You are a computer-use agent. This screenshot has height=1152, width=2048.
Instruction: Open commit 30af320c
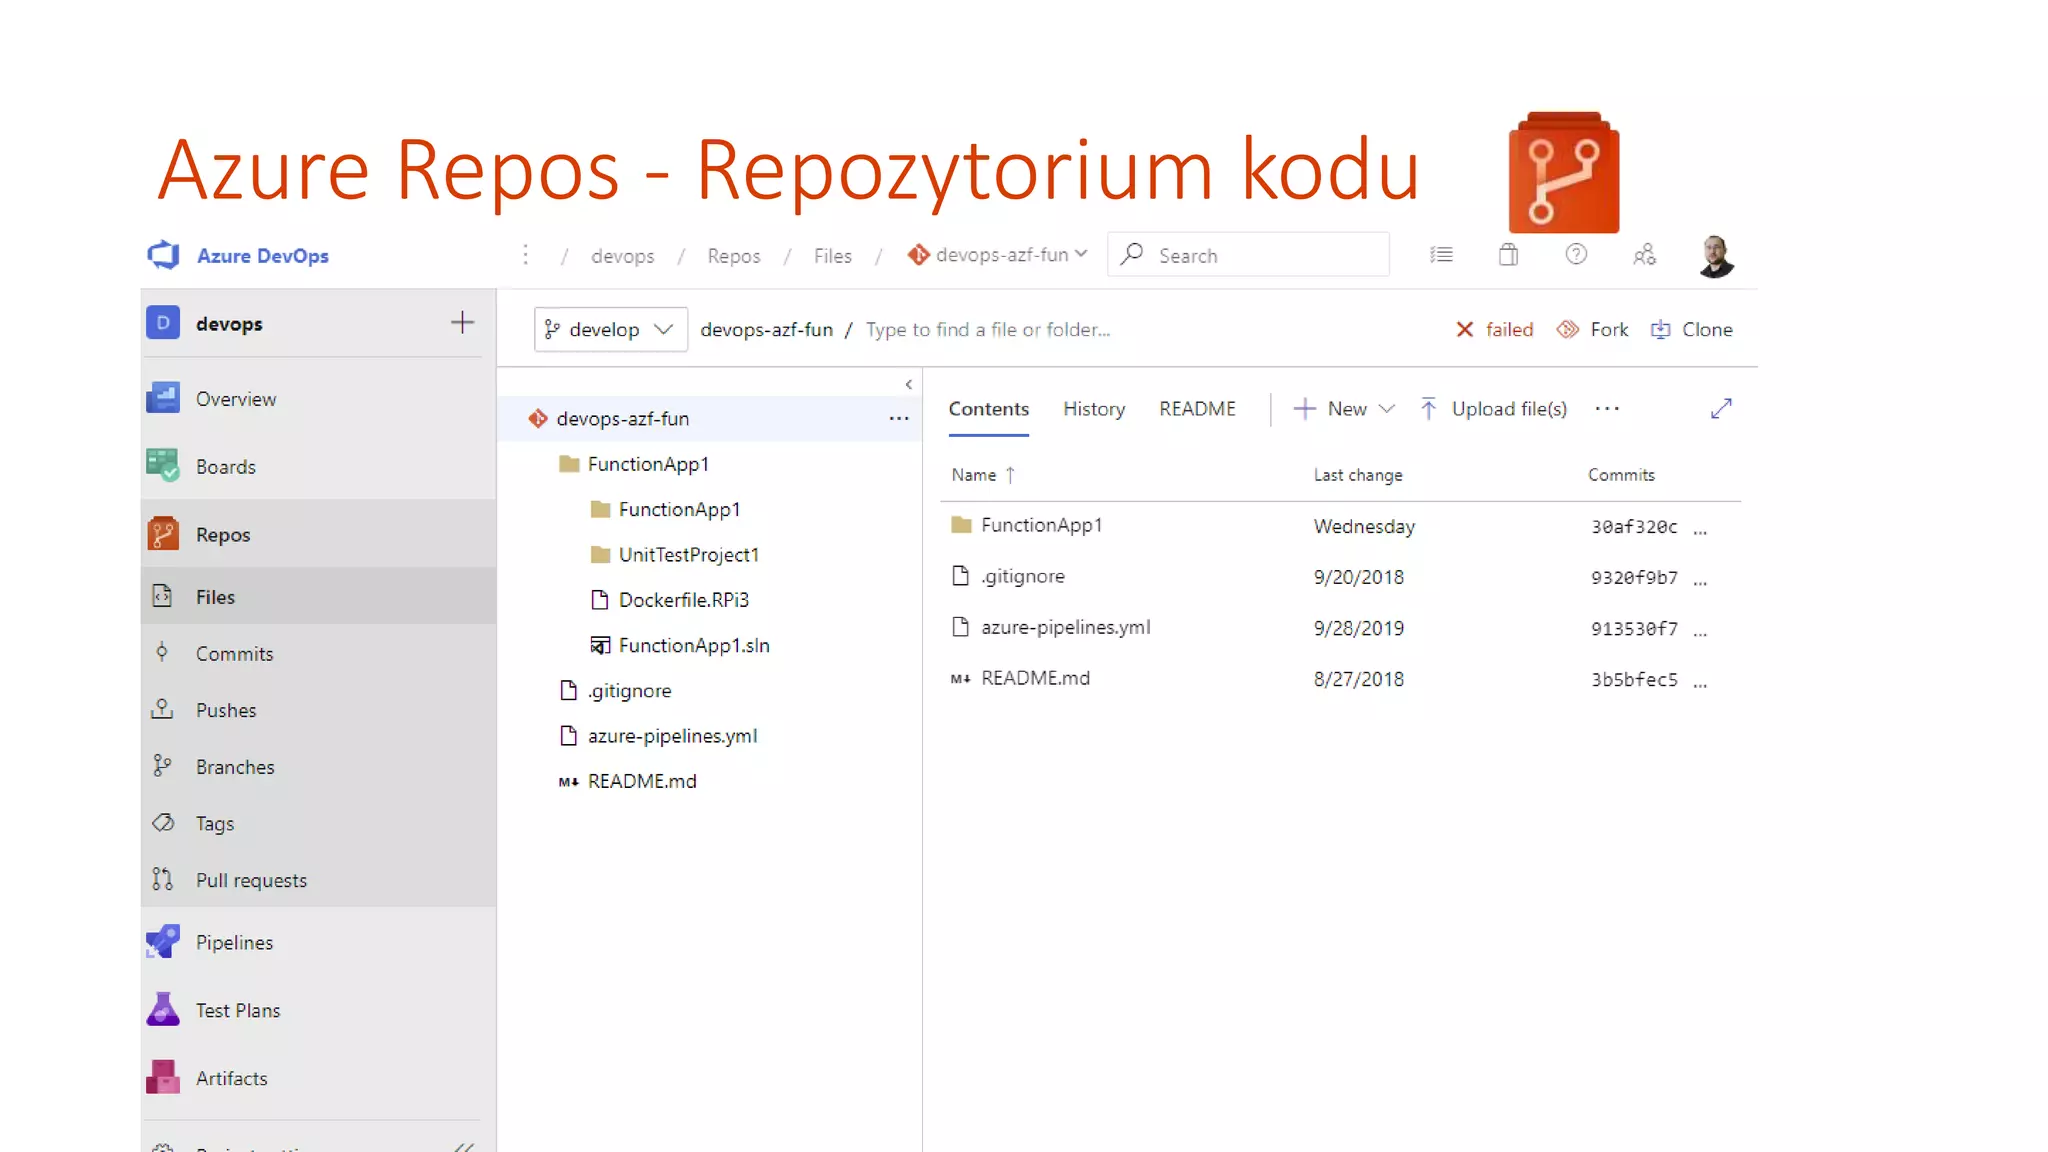point(1634,527)
